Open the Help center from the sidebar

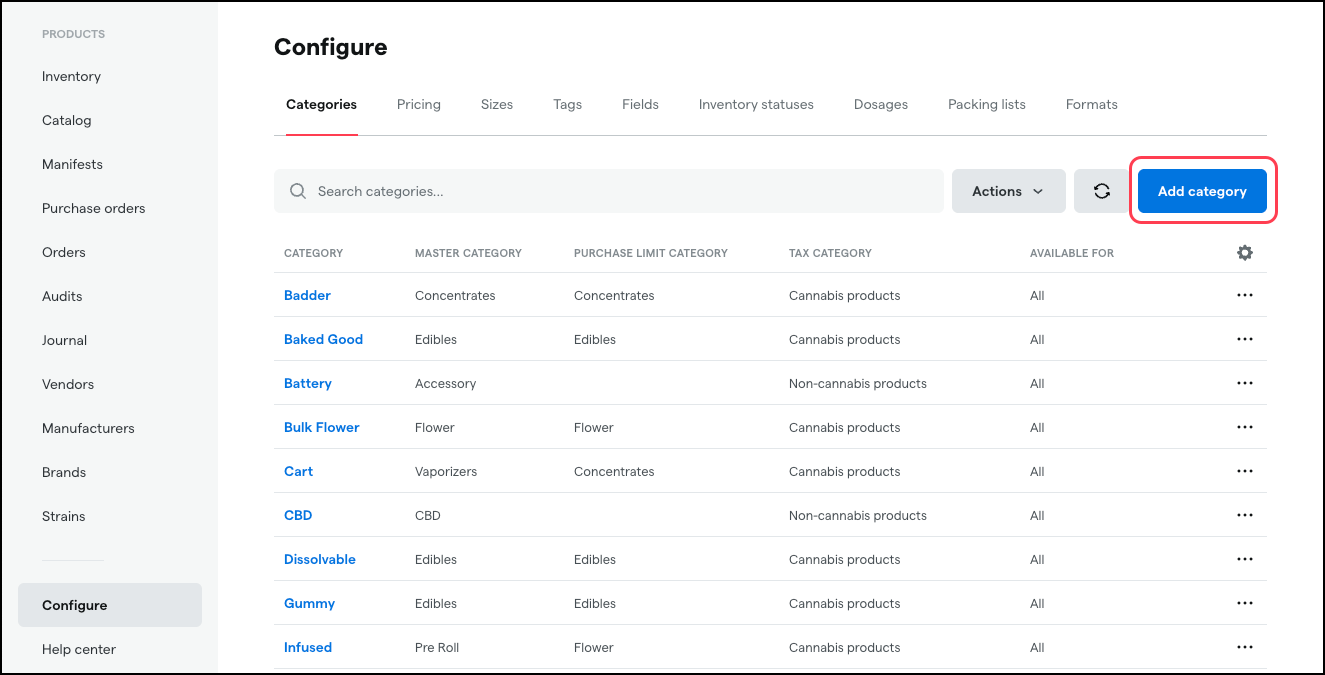click(x=78, y=648)
